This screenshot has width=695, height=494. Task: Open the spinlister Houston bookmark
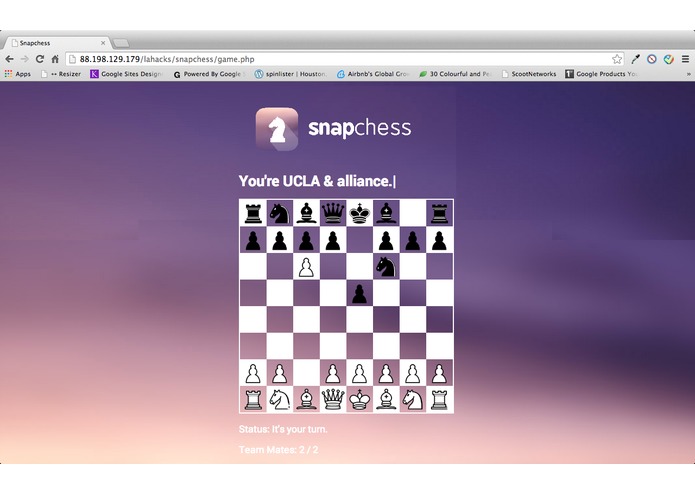291,74
